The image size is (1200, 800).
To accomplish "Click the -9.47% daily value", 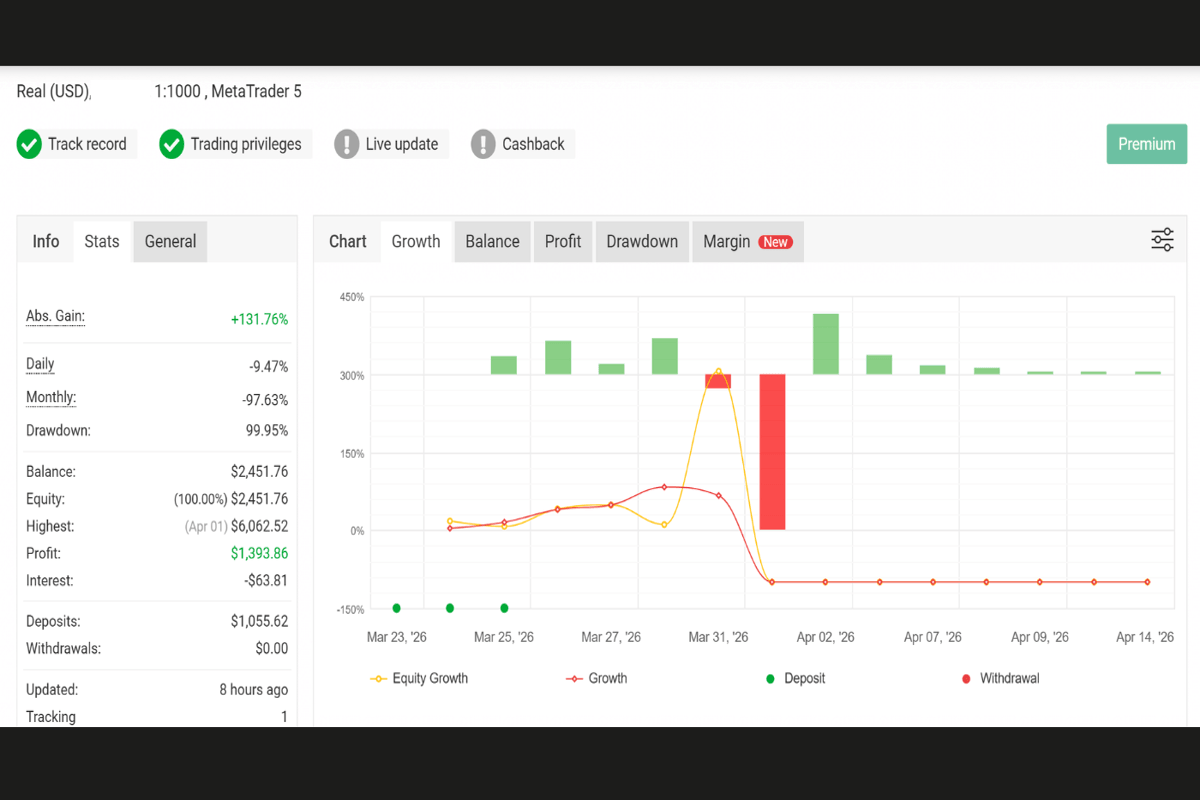I will click(x=268, y=367).
